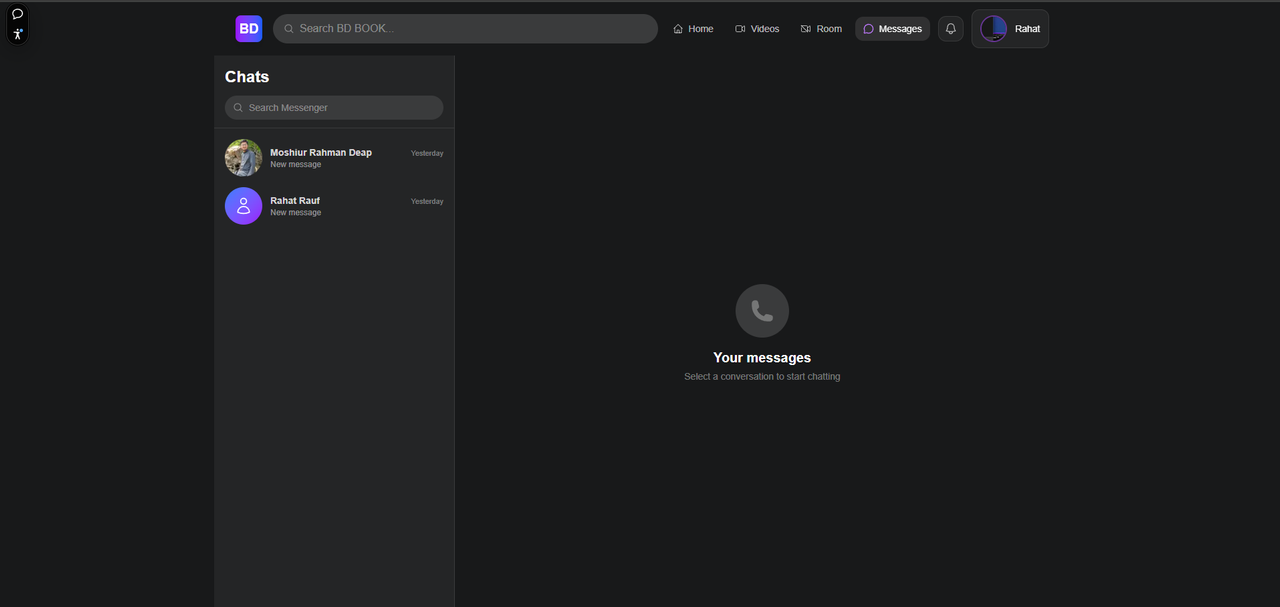
Task: Go to the Home page
Action: click(x=693, y=29)
